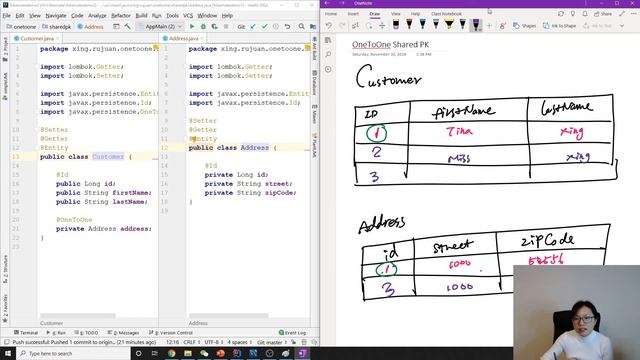The width and height of the screenshot is (640, 360).
Task: Switch to the Customer.java editor tab
Action: pyautogui.click(x=37, y=38)
